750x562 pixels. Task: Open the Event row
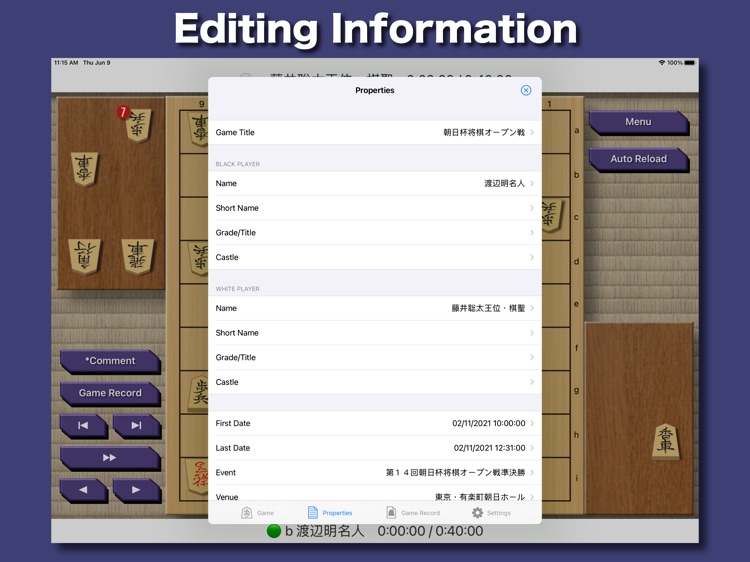(375, 473)
